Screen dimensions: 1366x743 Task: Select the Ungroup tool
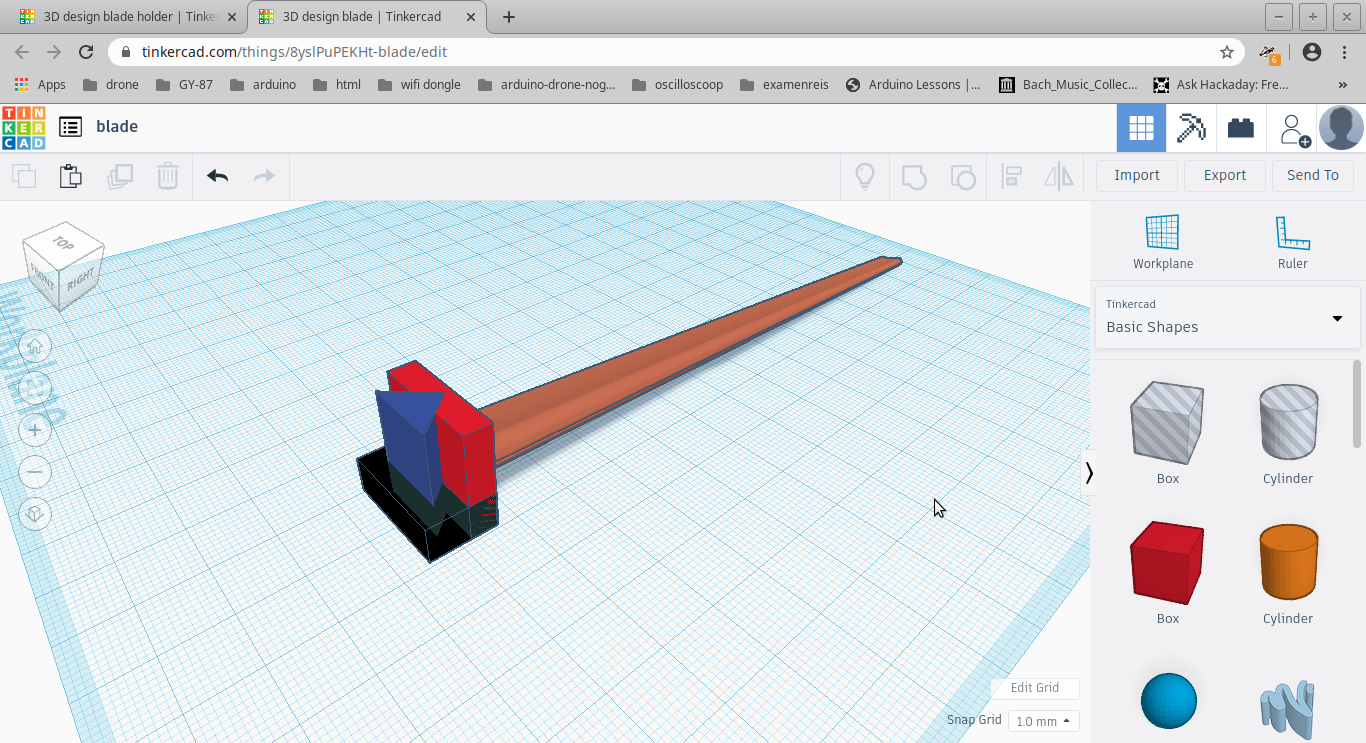point(963,176)
